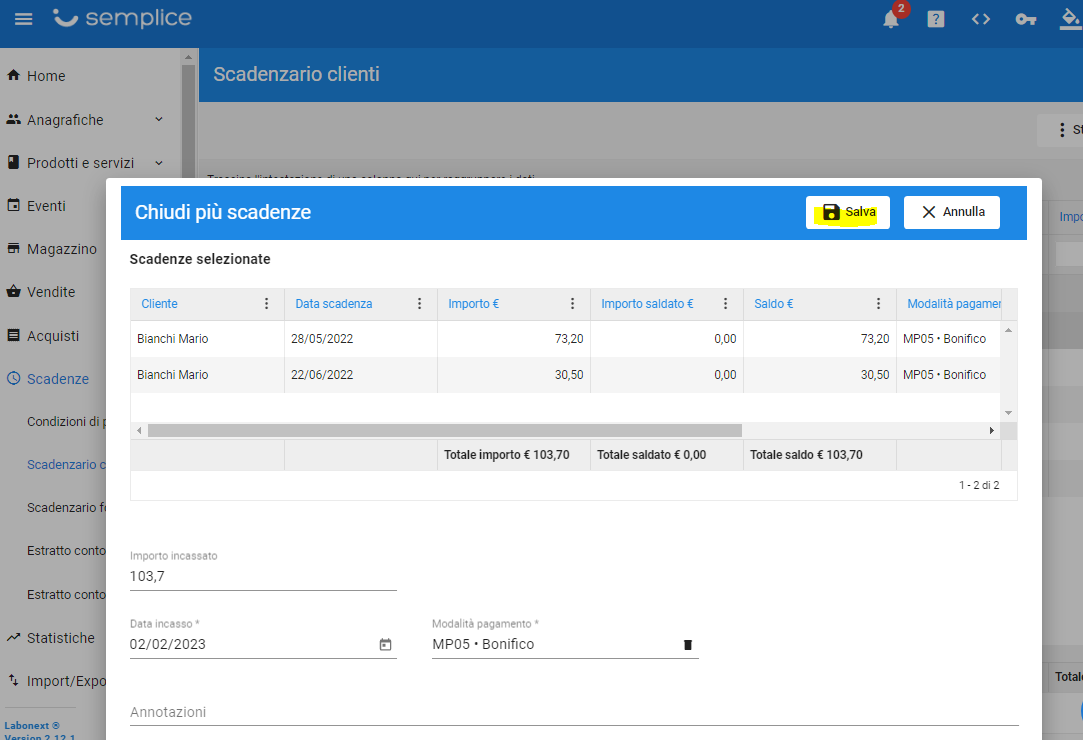Click the Eventi calendar icon
This screenshot has height=740, width=1083.
[x=13, y=205]
